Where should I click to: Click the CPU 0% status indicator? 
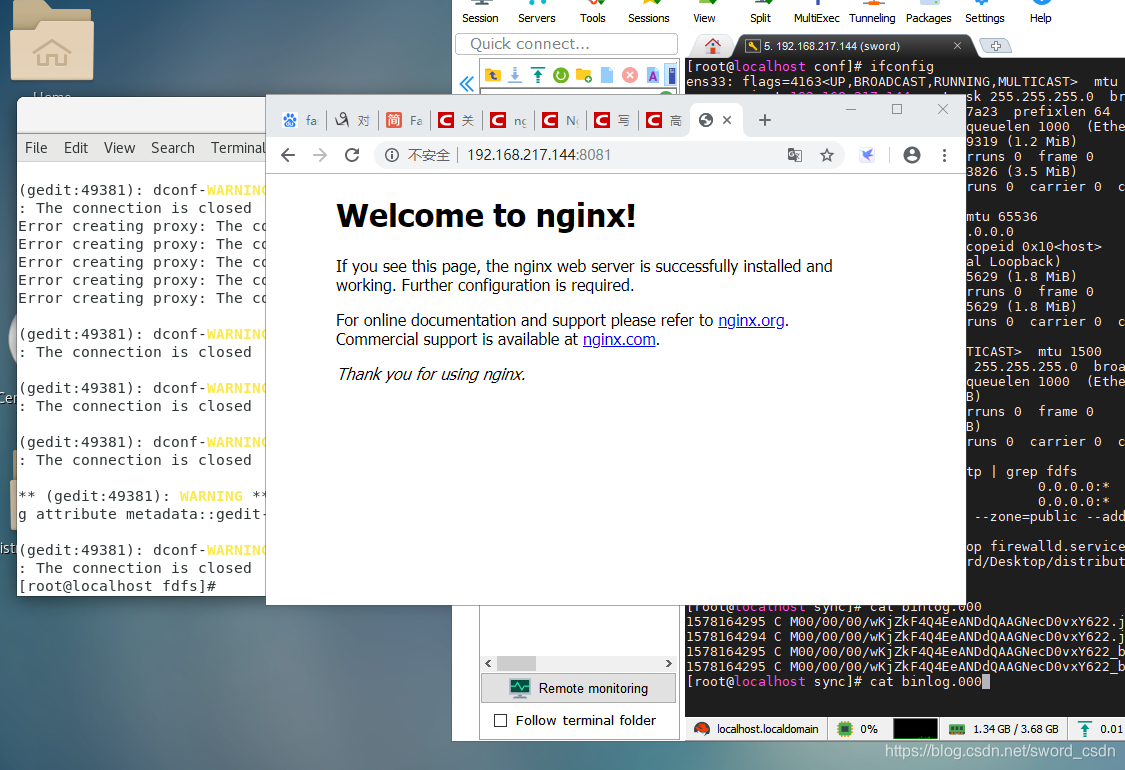click(858, 729)
